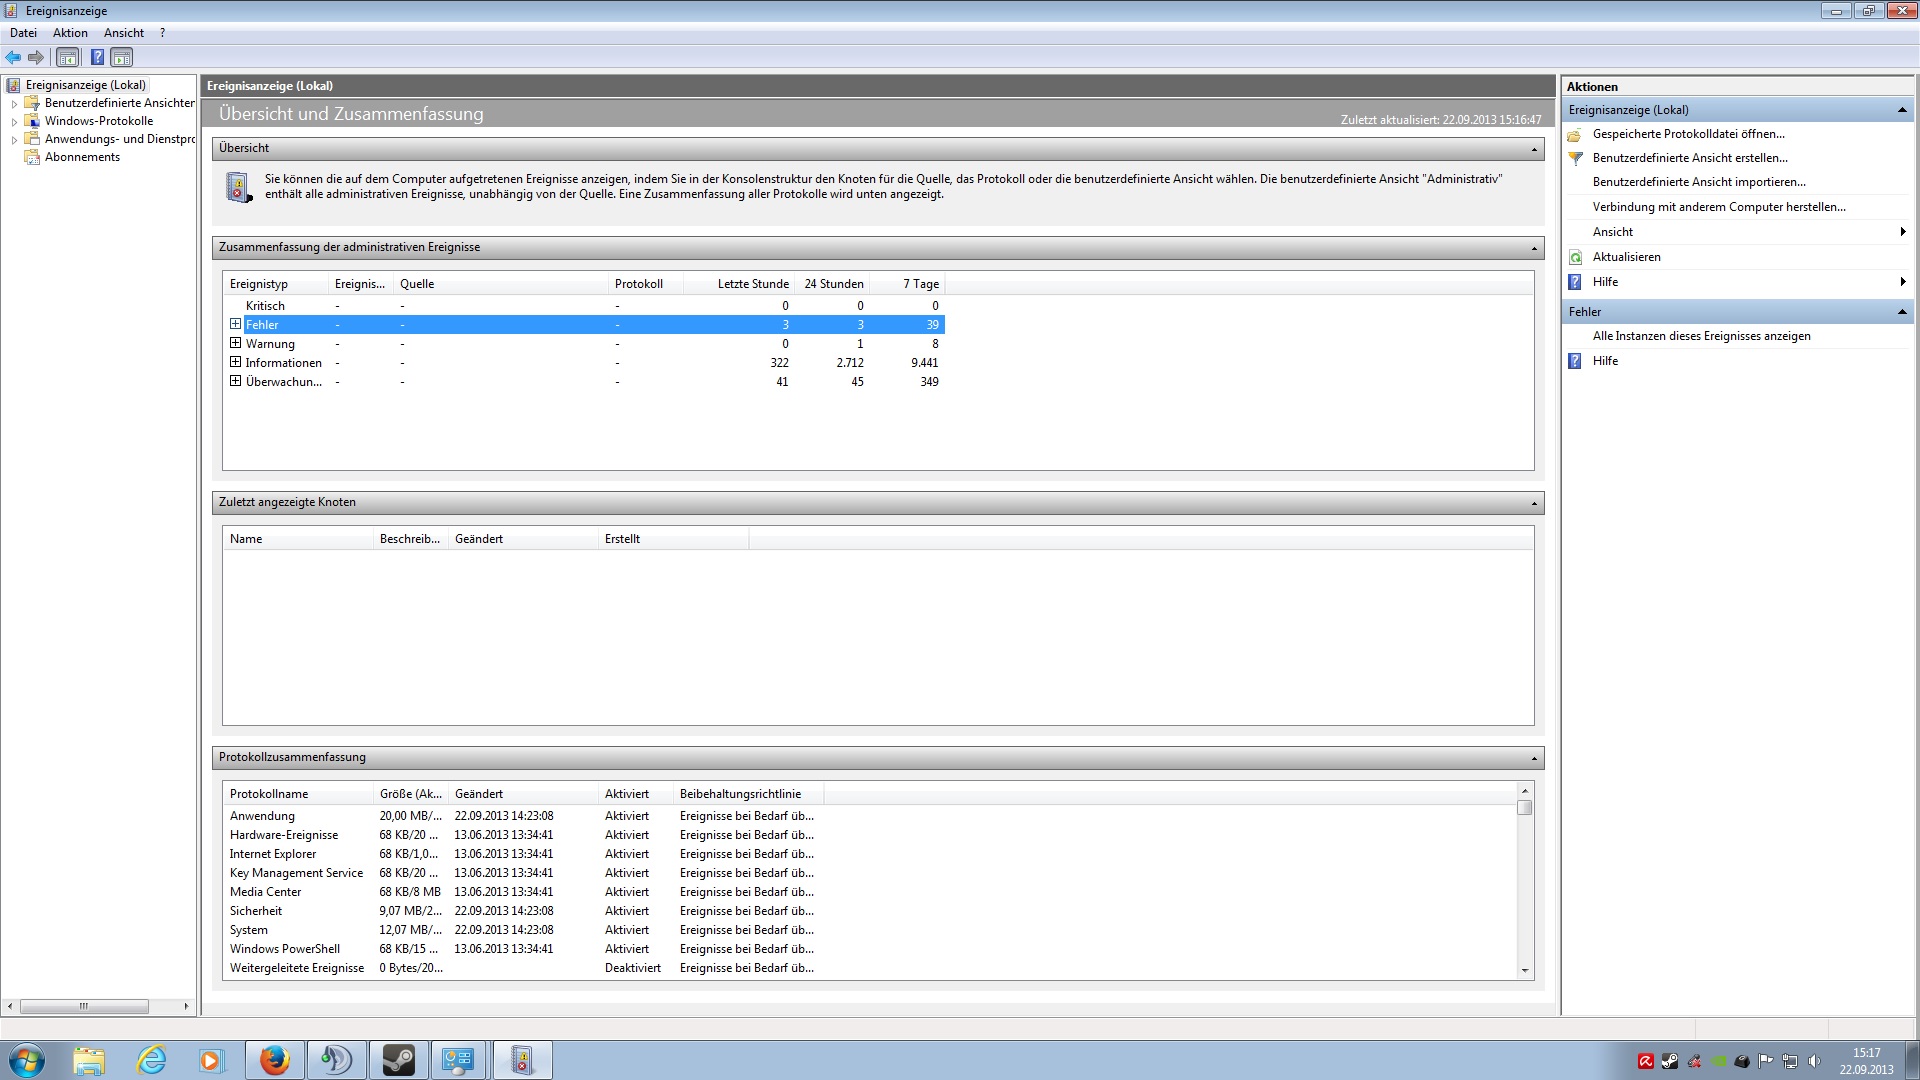Viewport: 1920px width, 1080px height.
Task: Open Steam from the taskbar
Action: pos(398,1060)
